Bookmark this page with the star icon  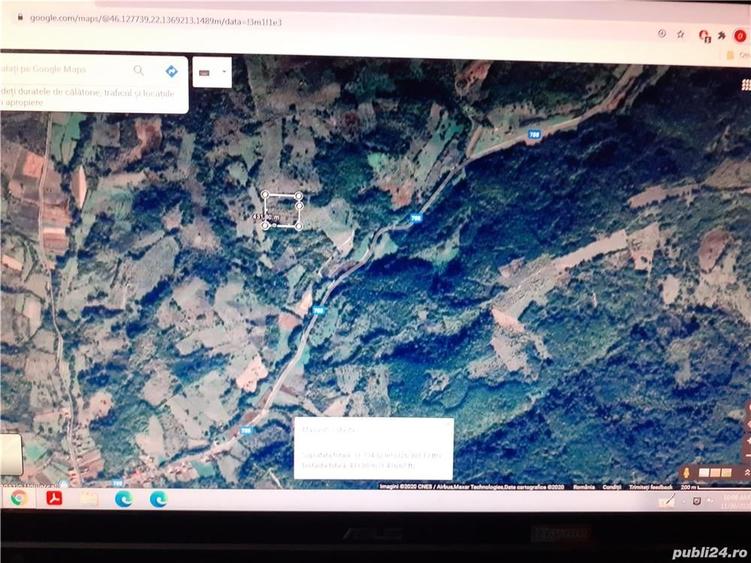(681, 34)
